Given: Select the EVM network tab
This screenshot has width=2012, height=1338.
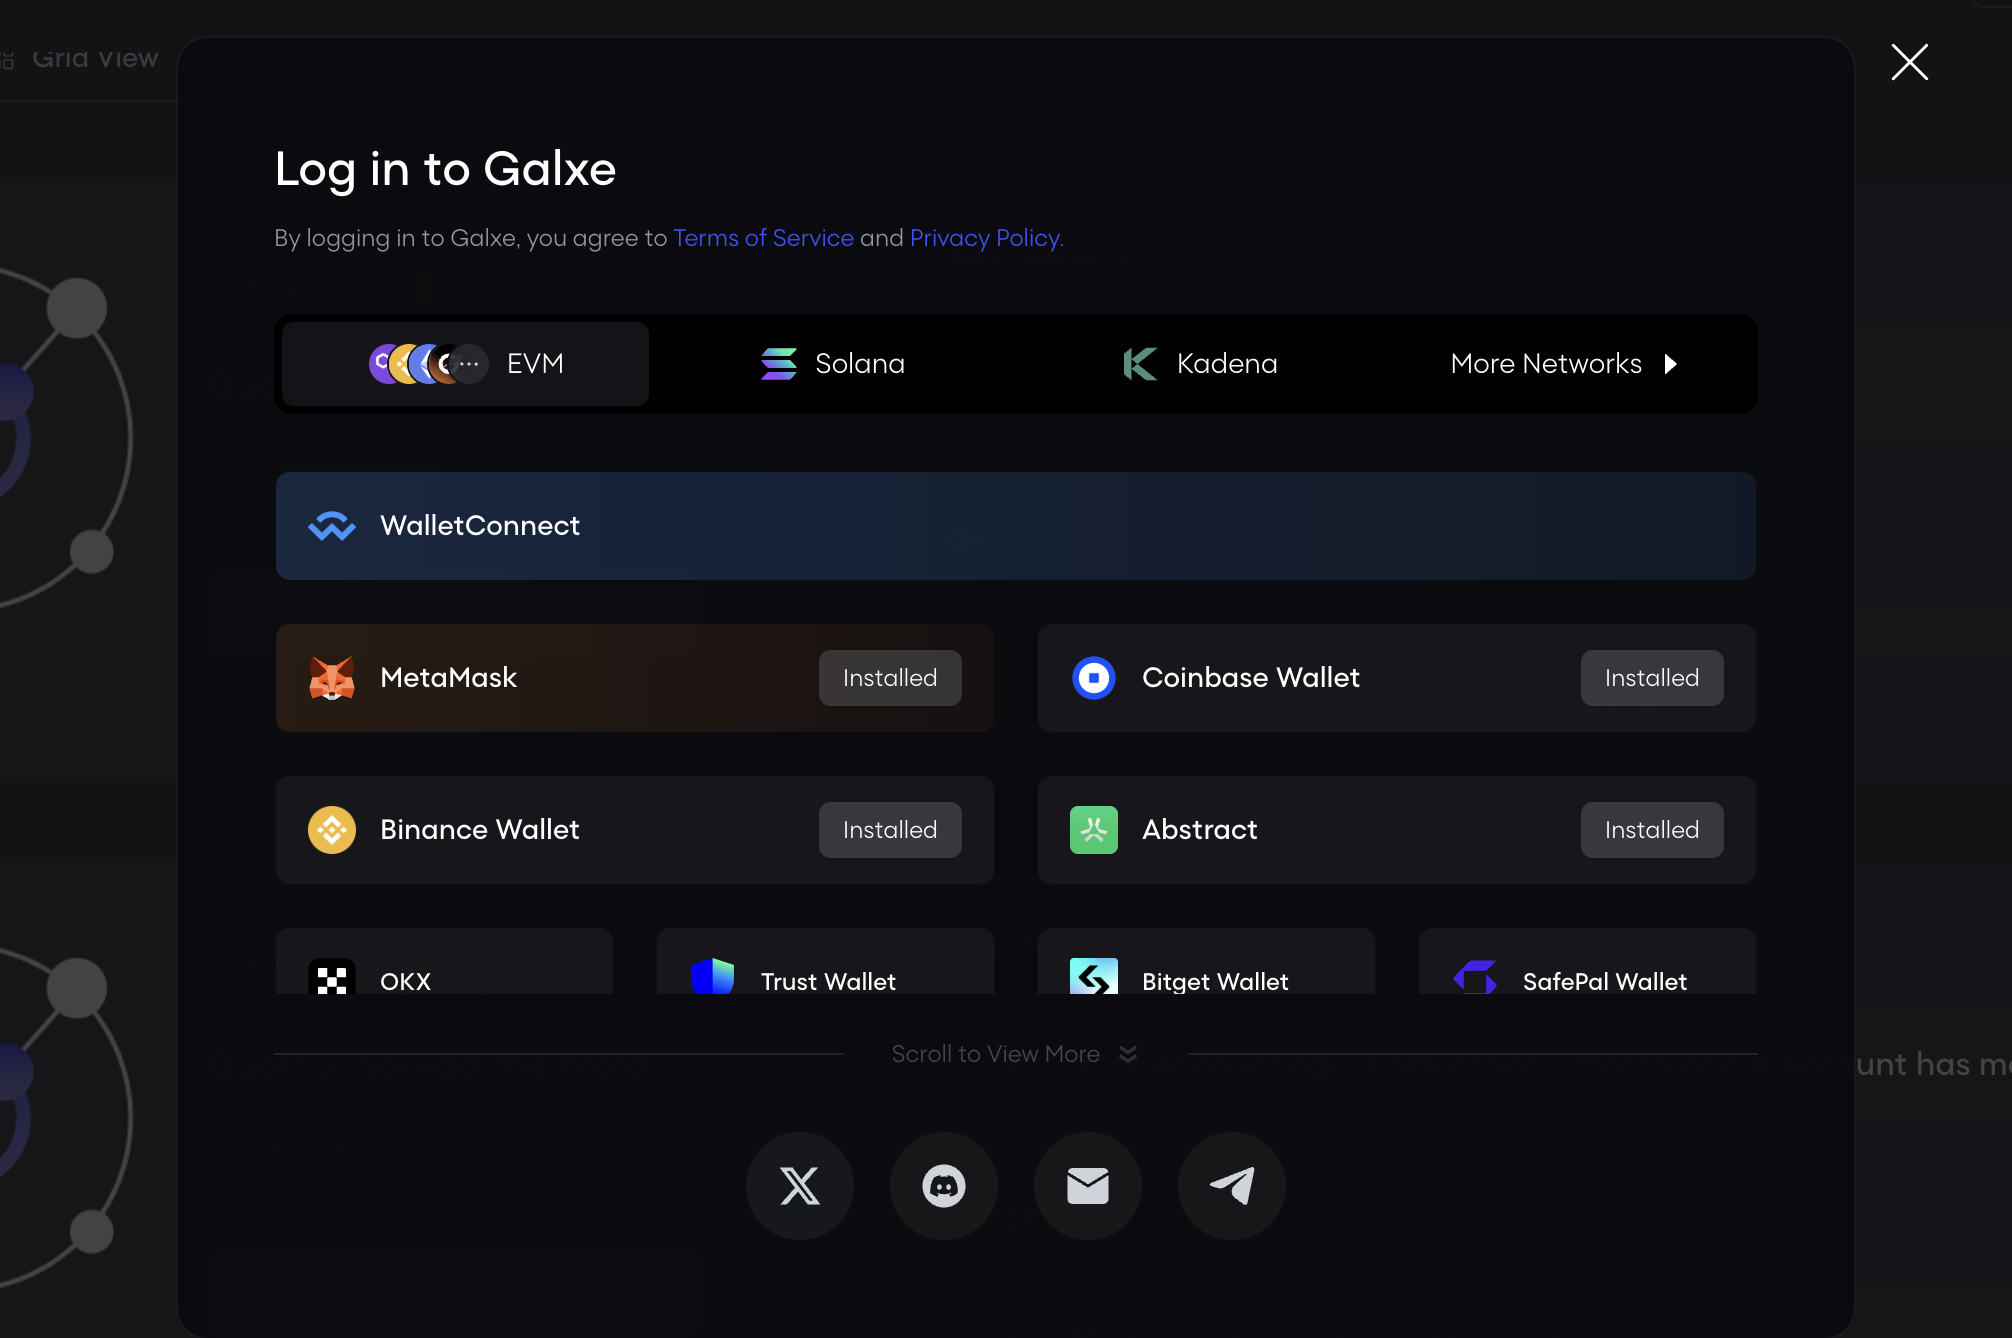Looking at the screenshot, I should click(x=466, y=364).
